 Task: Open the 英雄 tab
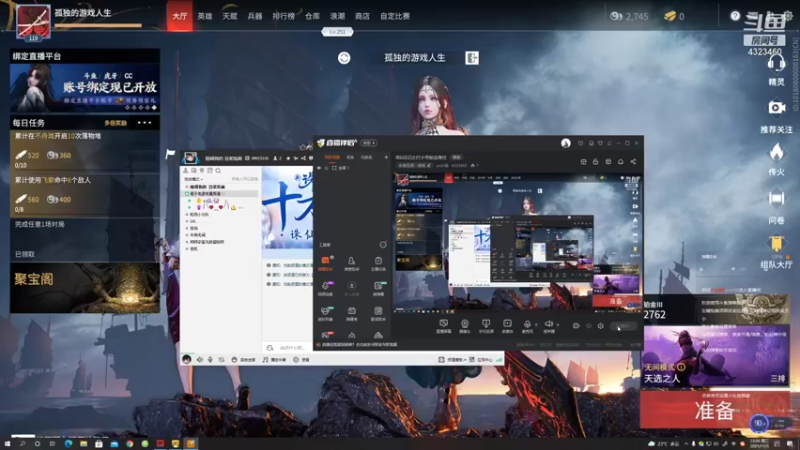click(205, 16)
